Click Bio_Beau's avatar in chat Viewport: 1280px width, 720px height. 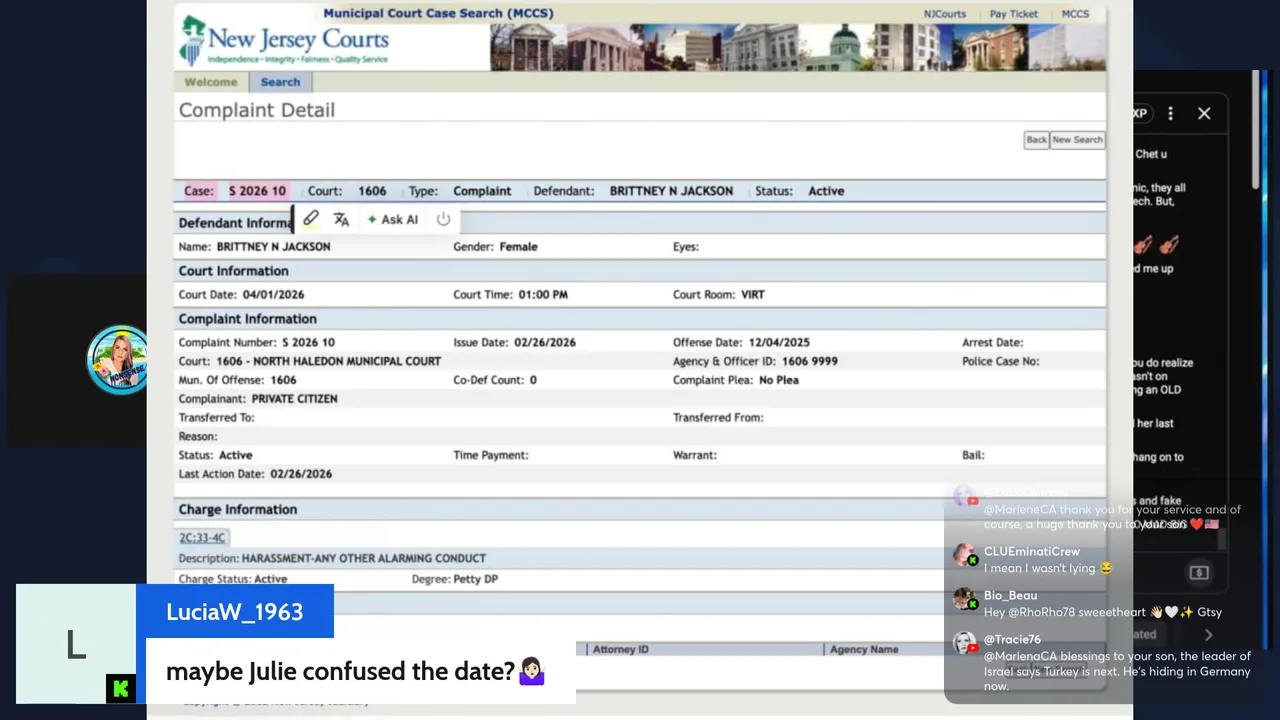(x=964, y=599)
